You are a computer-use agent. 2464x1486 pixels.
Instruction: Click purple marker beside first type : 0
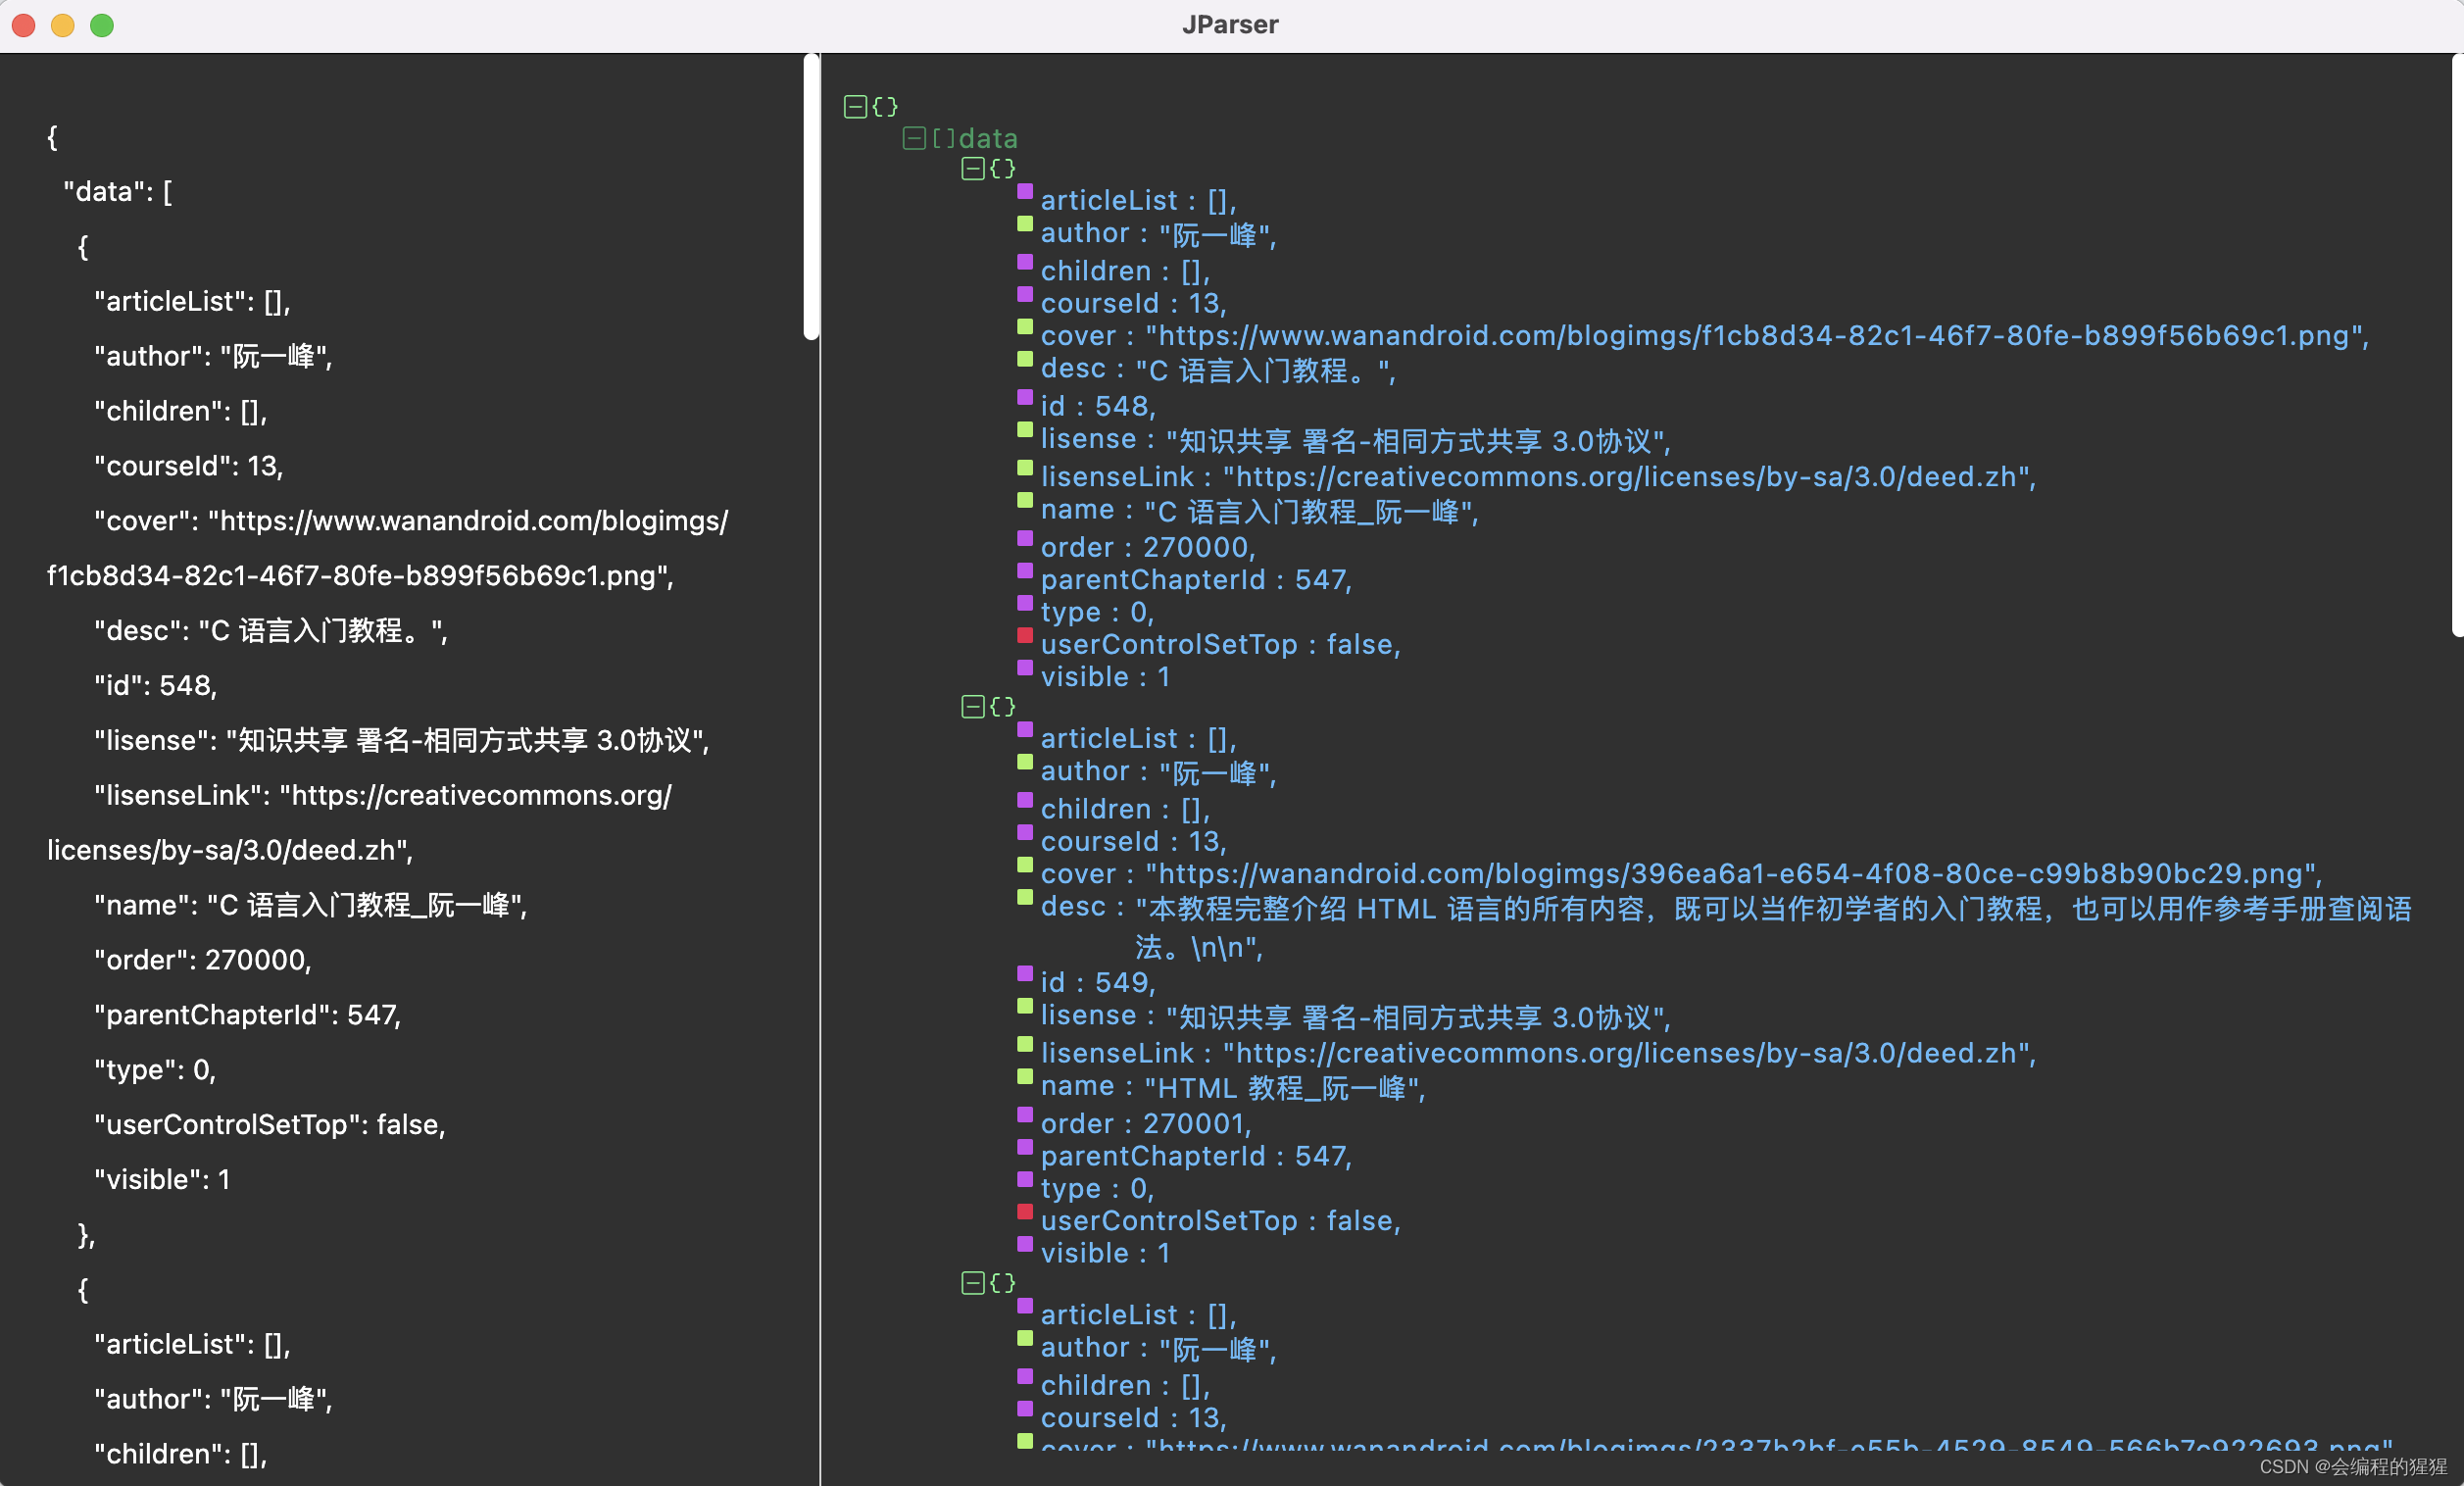(x=1024, y=603)
